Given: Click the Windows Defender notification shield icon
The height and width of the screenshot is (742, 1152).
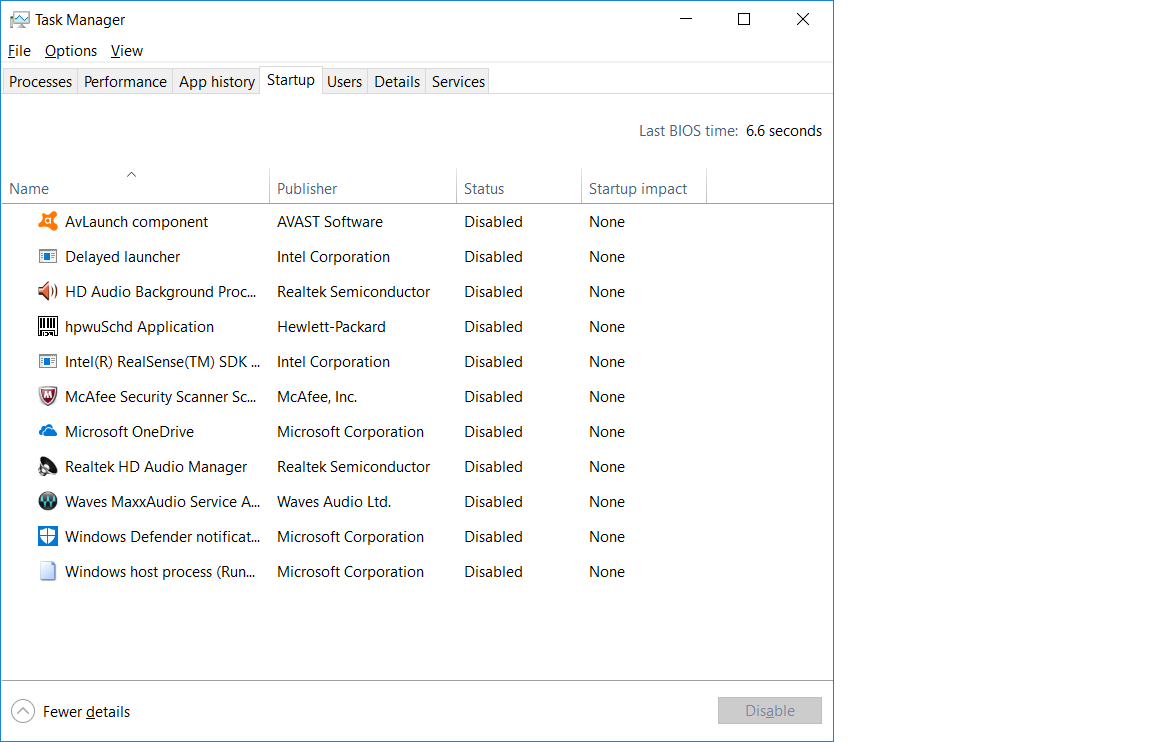Looking at the screenshot, I should click(48, 536).
